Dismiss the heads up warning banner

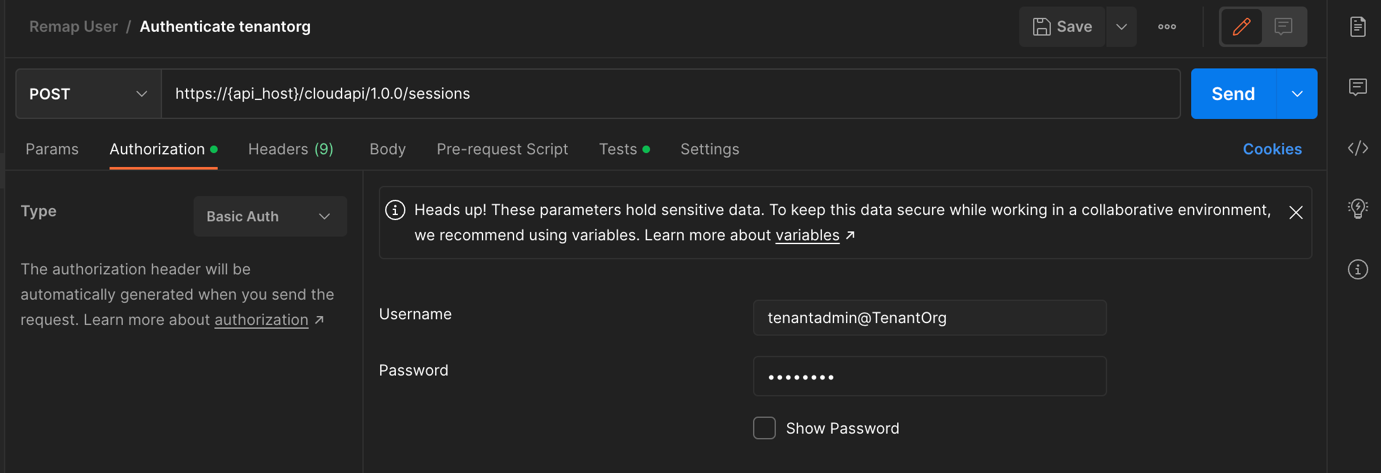(1295, 212)
